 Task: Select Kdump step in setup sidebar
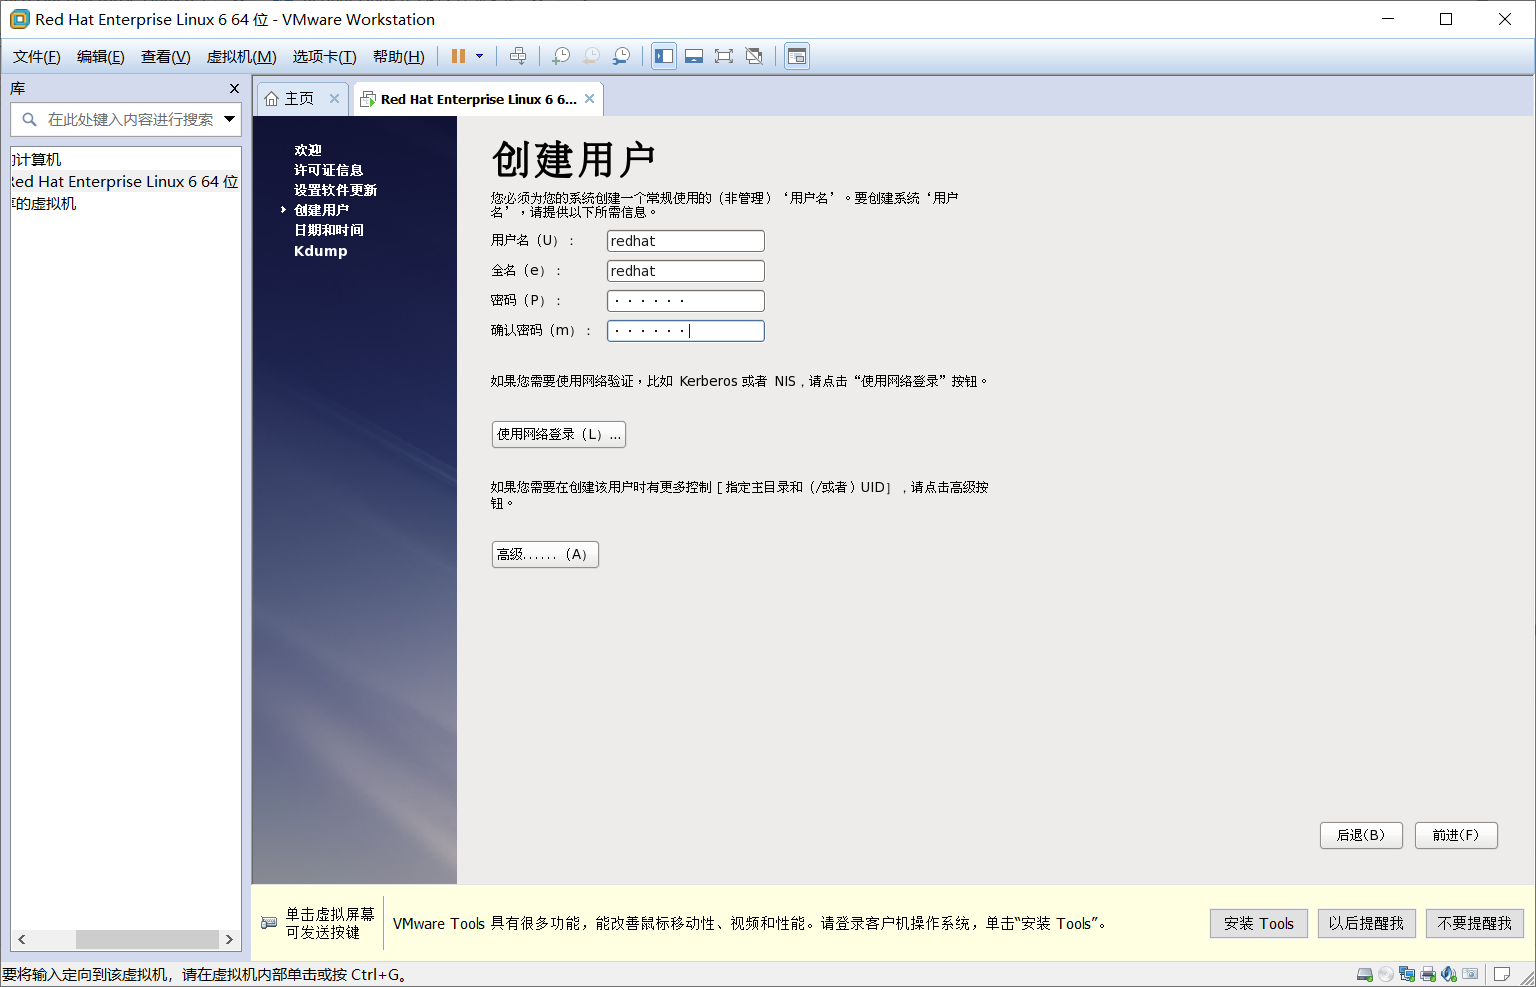click(x=320, y=251)
